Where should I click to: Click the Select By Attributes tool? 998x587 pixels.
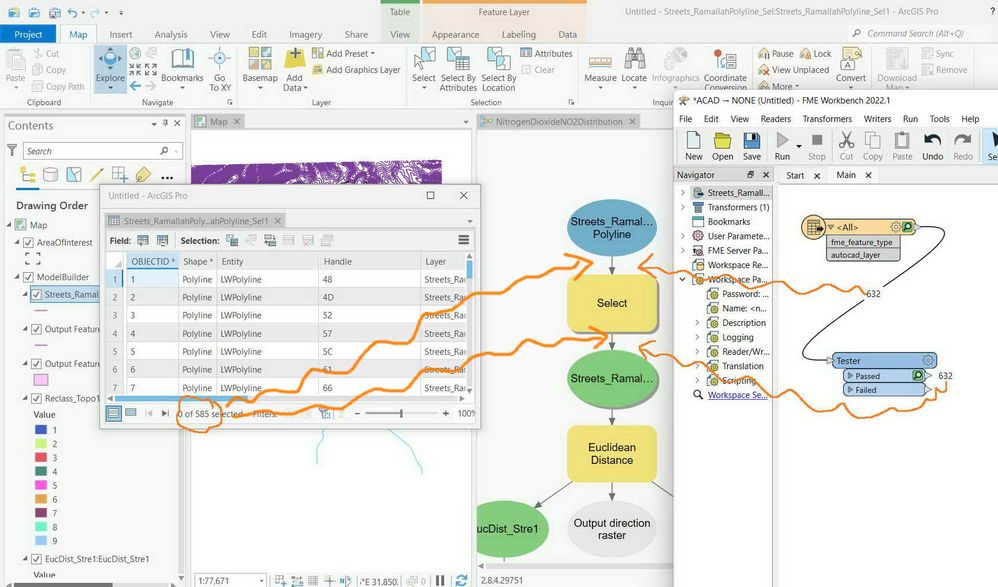point(458,69)
